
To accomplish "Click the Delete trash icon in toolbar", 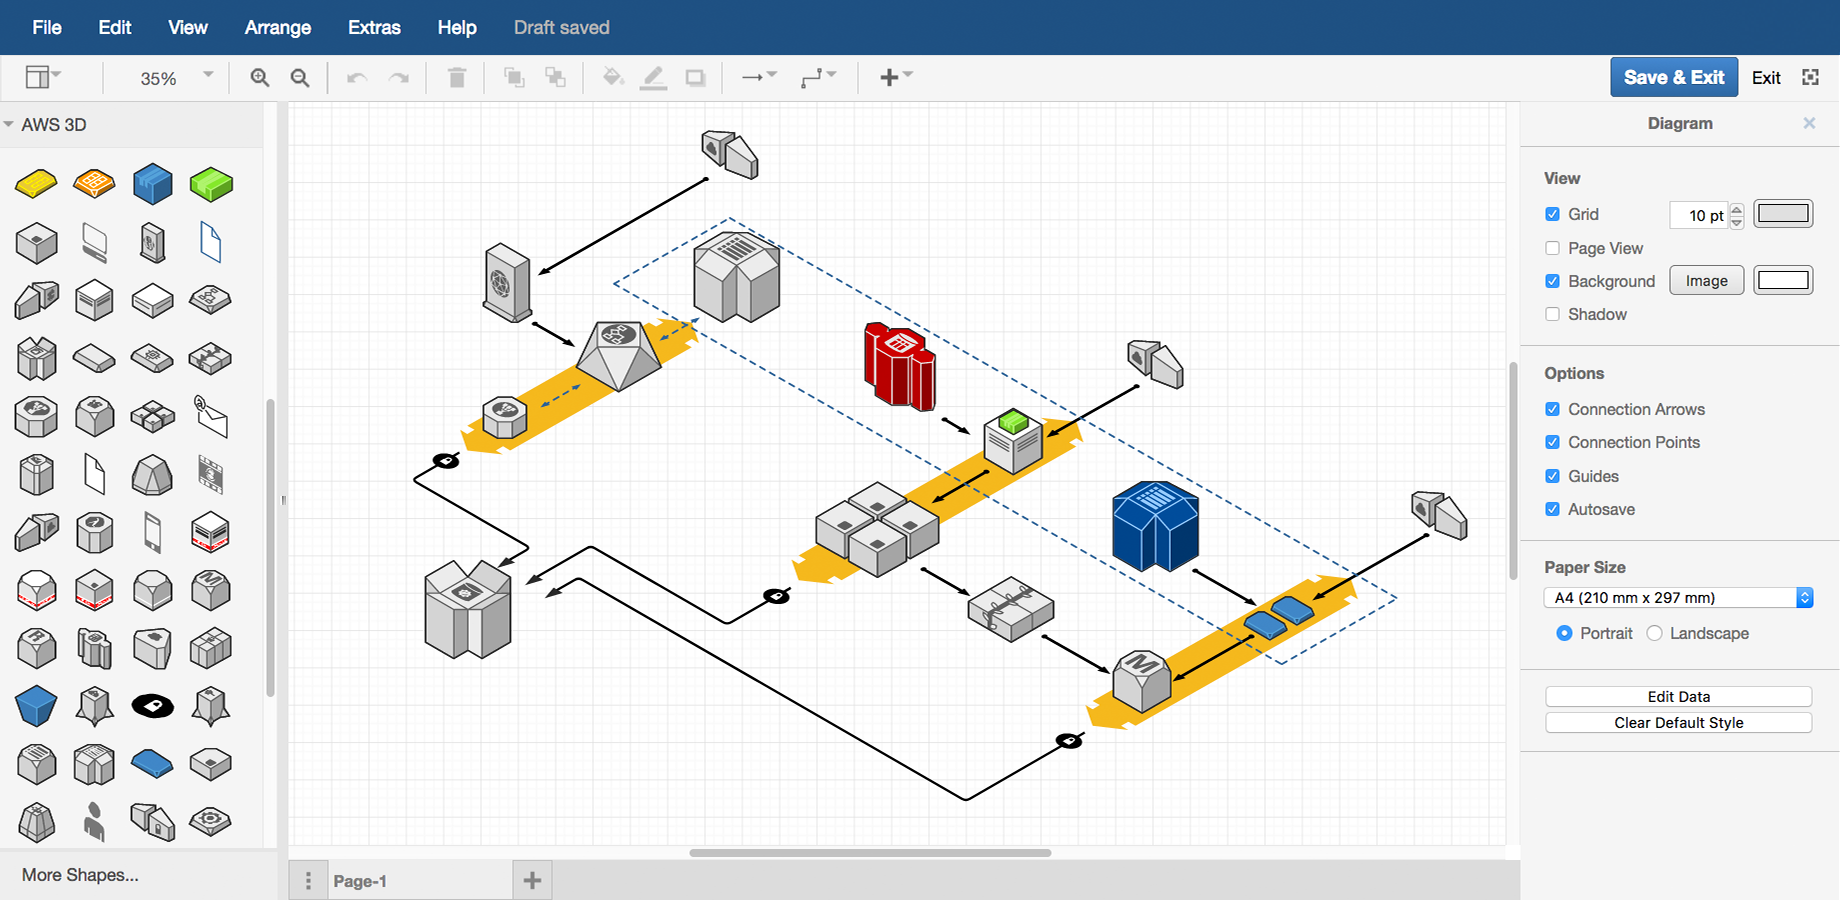I will click(x=456, y=77).
